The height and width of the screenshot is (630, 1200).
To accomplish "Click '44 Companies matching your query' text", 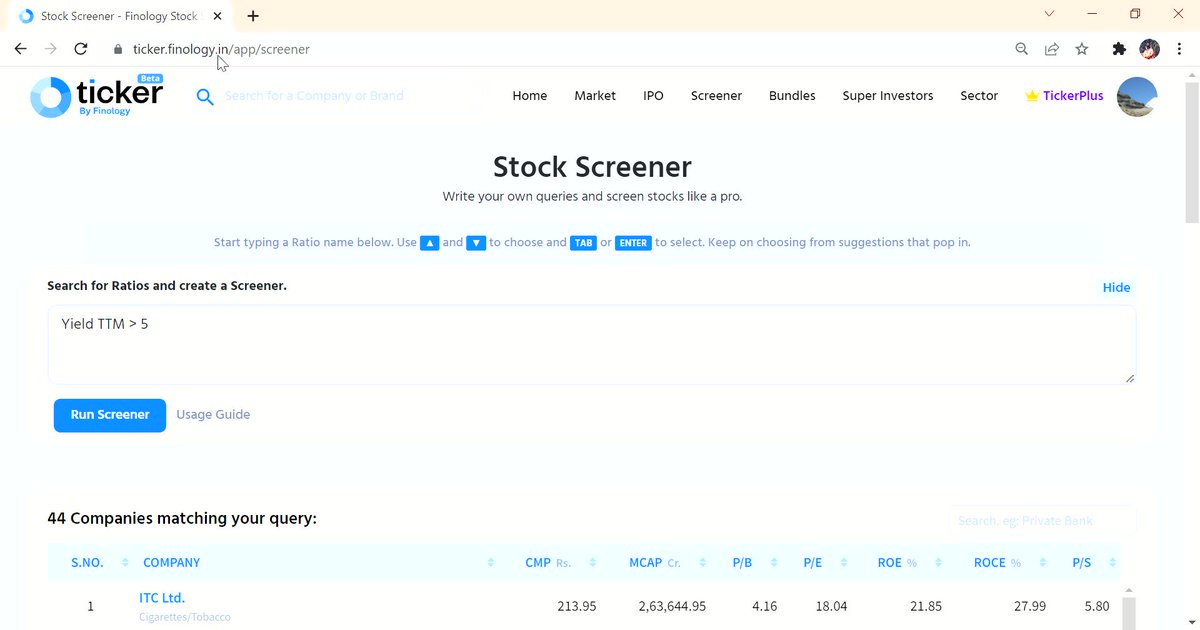I will [x=182, y=519].
